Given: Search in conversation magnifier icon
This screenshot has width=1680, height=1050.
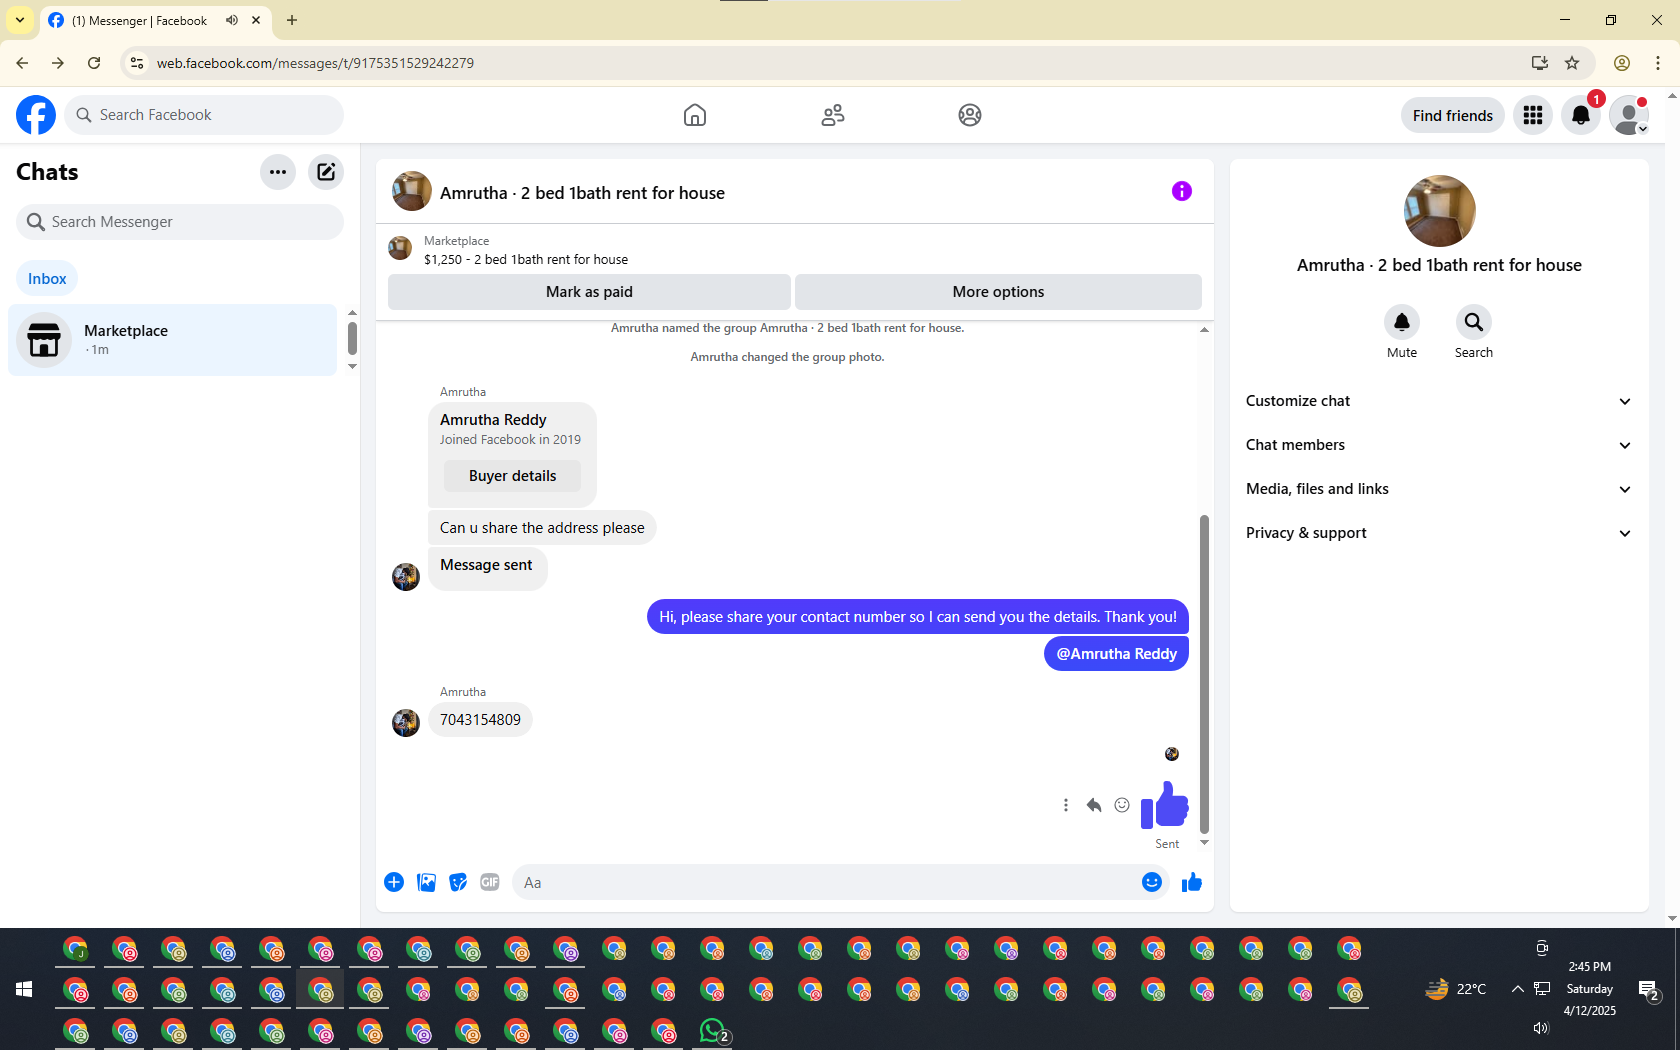Looking at the screenshot, I should tap(1474, 322).
